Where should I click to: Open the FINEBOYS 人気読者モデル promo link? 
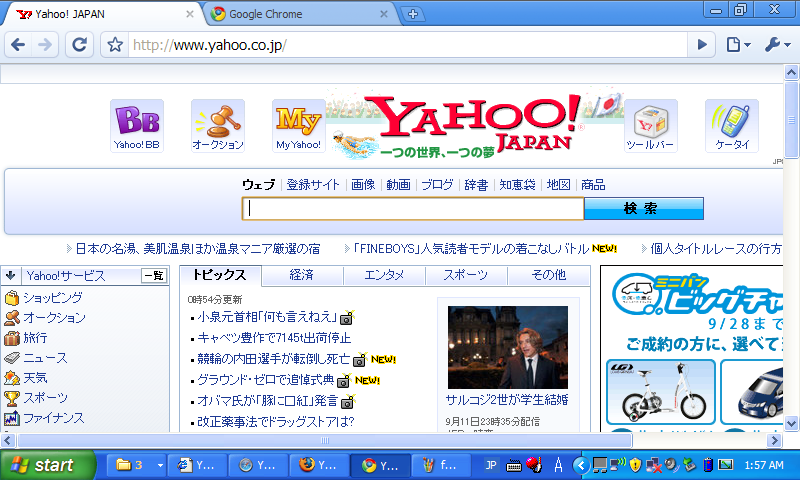(x=471, y=249)
